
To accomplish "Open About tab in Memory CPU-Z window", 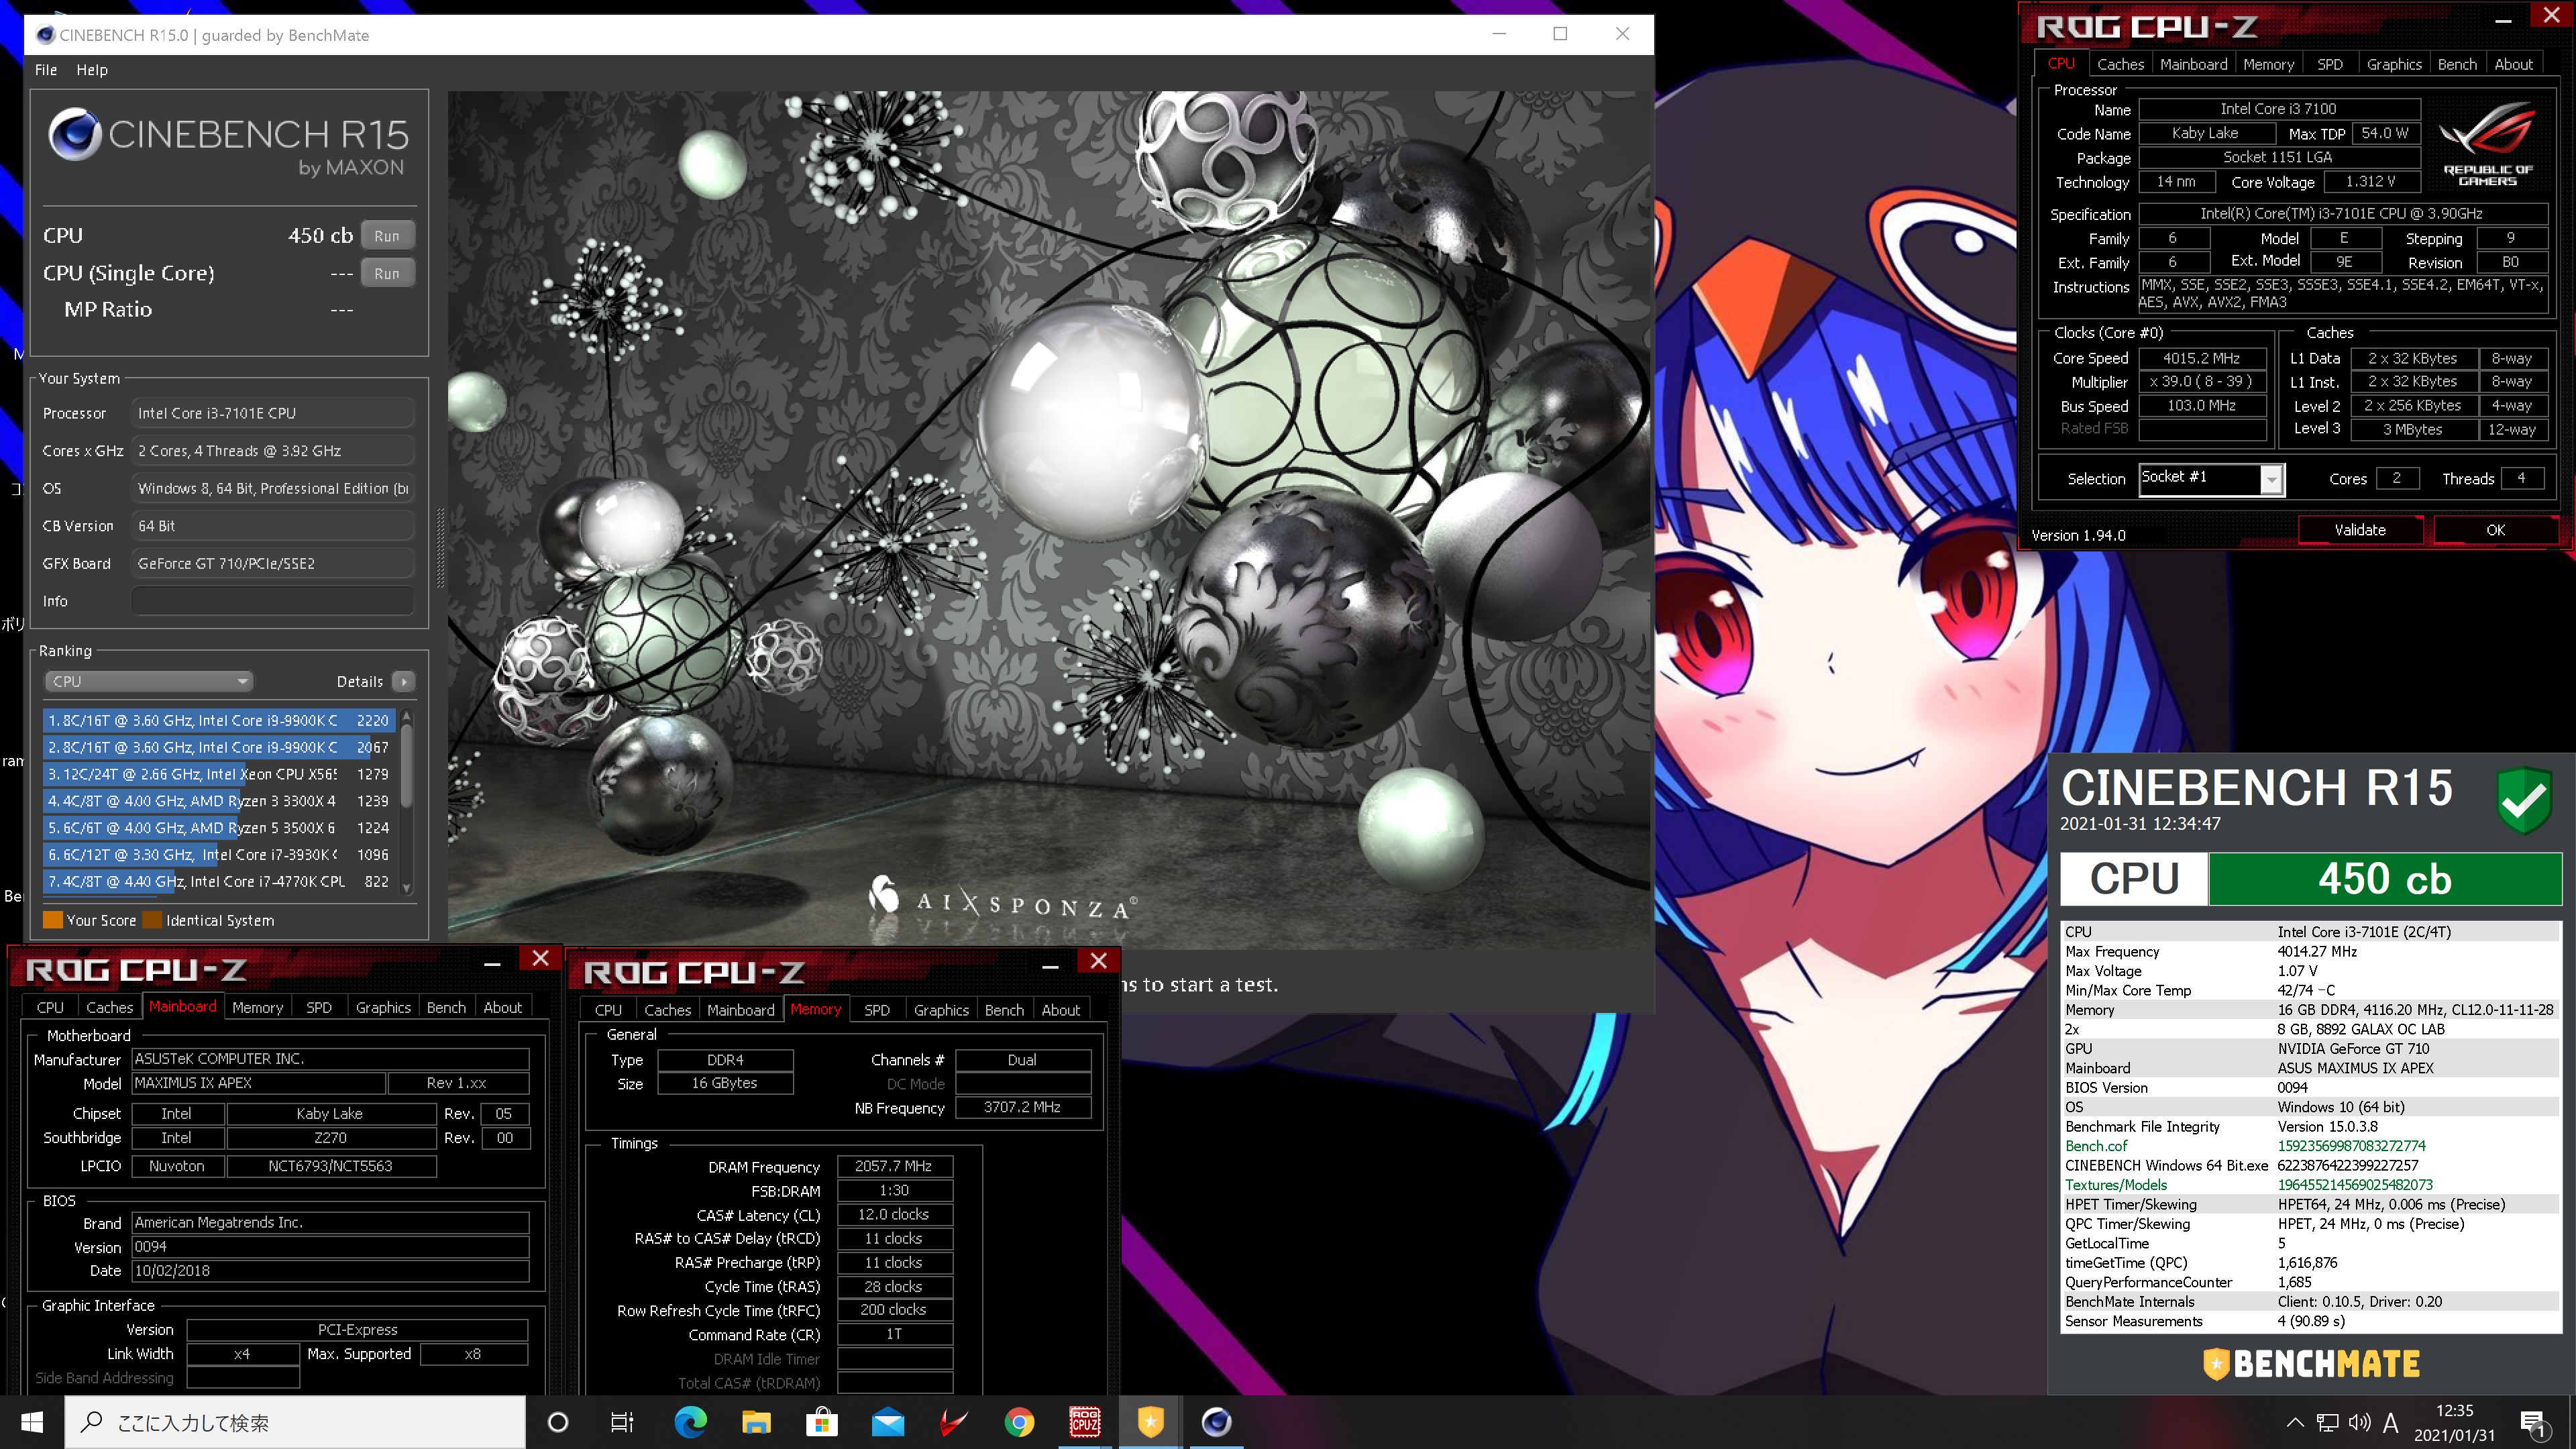I will (x=1060, y=1010).
